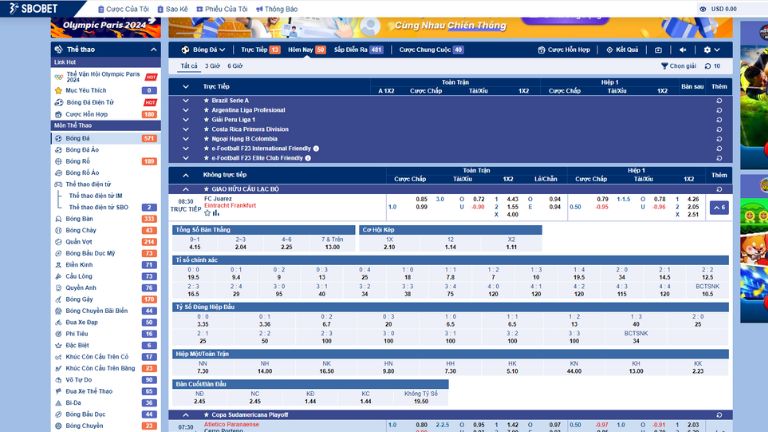Toggle the Brazil Serie A favorite star
768x432 pixels.
tap(206, 100)
